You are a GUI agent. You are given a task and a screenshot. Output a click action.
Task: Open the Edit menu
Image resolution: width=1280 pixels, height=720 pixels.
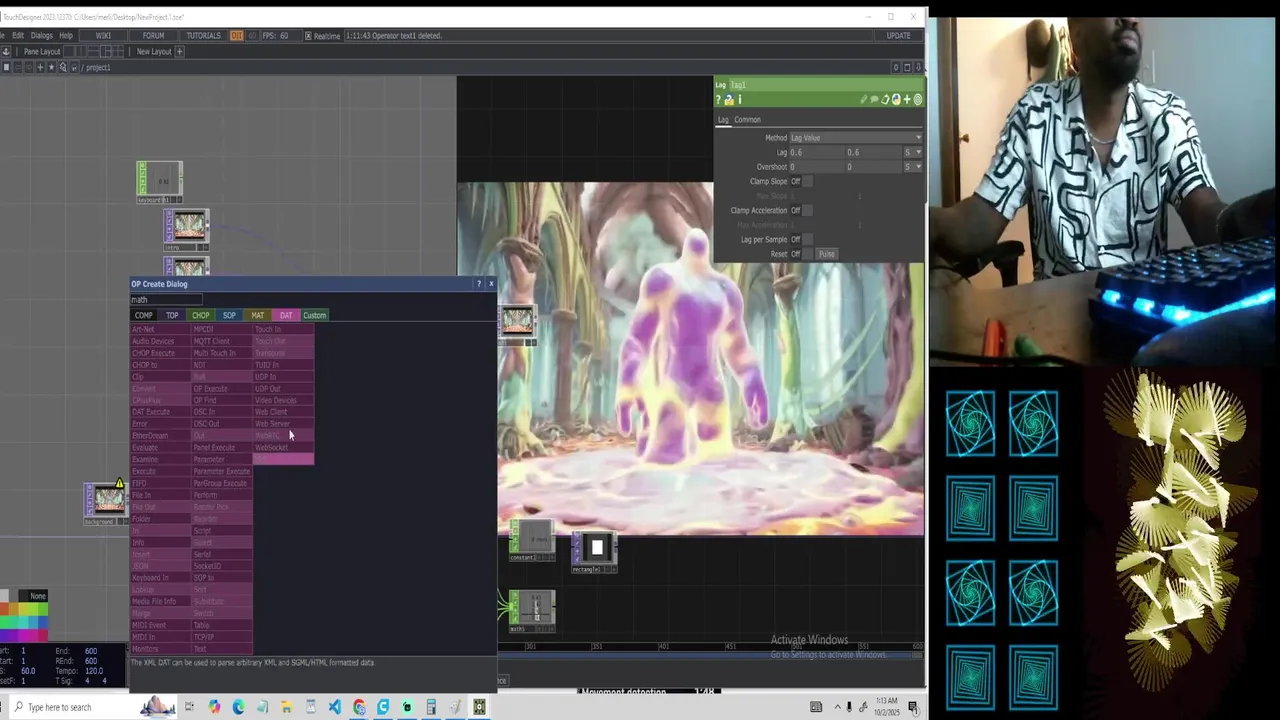pos(18,35)
